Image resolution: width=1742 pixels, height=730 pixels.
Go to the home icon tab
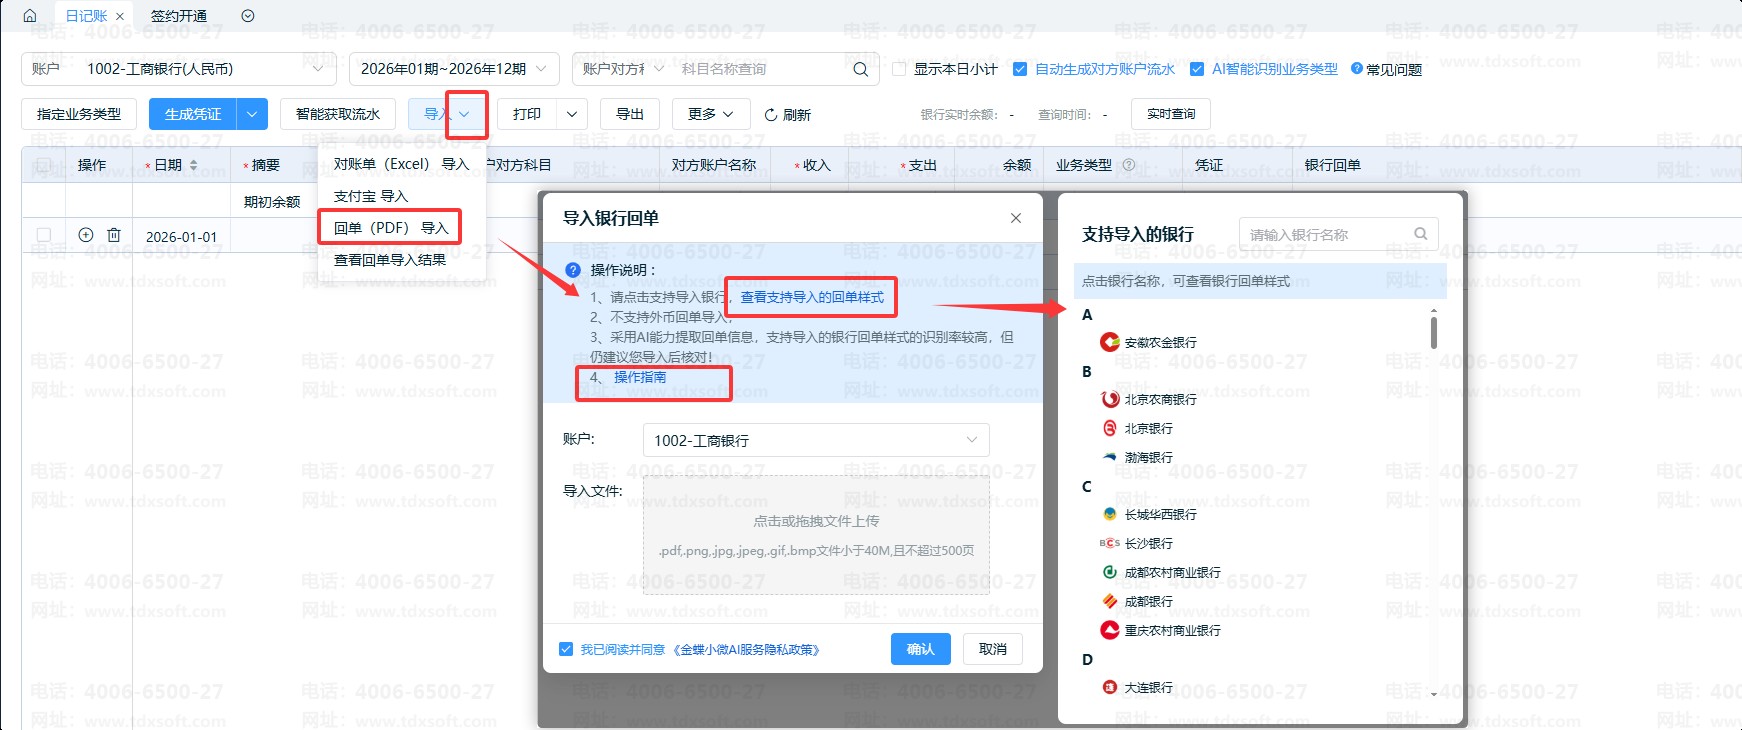29,16
